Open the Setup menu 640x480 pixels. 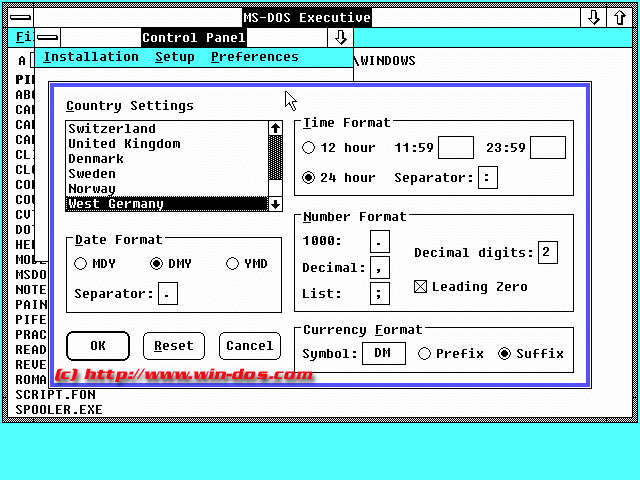175,57
